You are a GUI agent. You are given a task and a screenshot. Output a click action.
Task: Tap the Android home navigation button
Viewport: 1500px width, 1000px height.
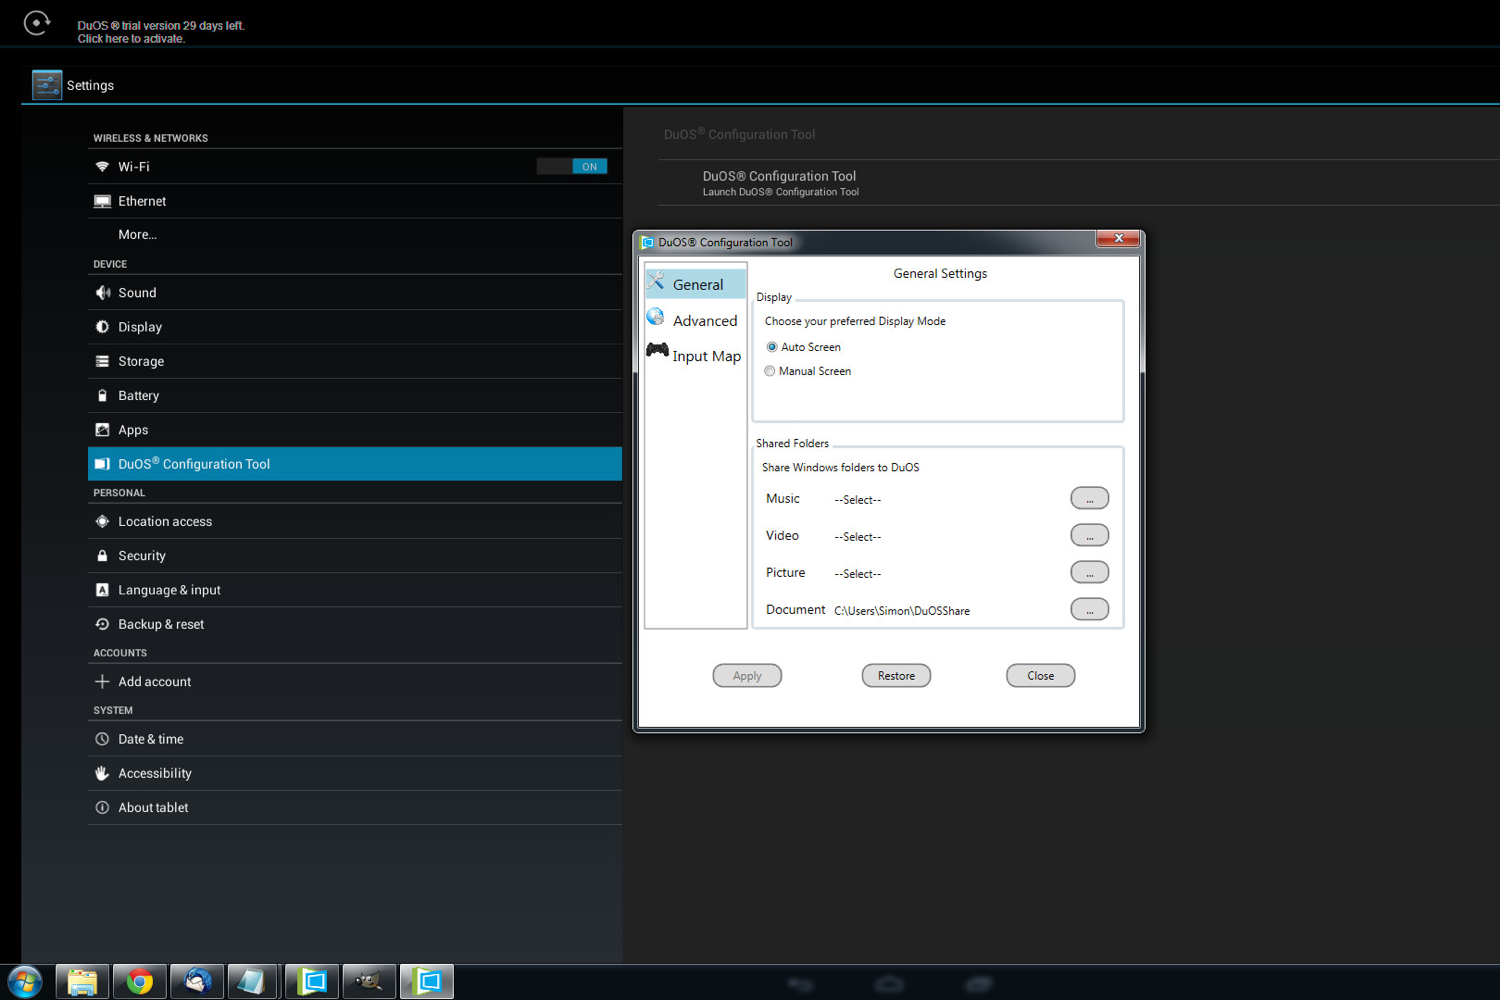pos(889,985)
